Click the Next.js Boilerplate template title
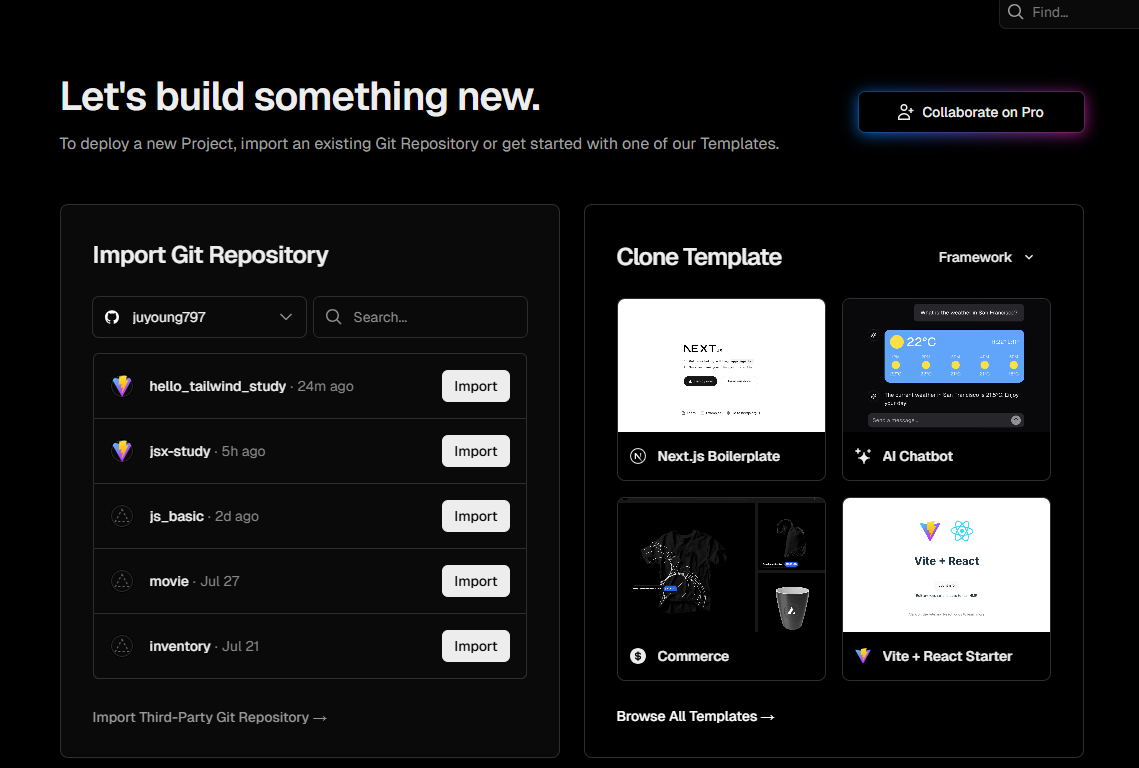 pyautogui.click(x=718, y=456)
